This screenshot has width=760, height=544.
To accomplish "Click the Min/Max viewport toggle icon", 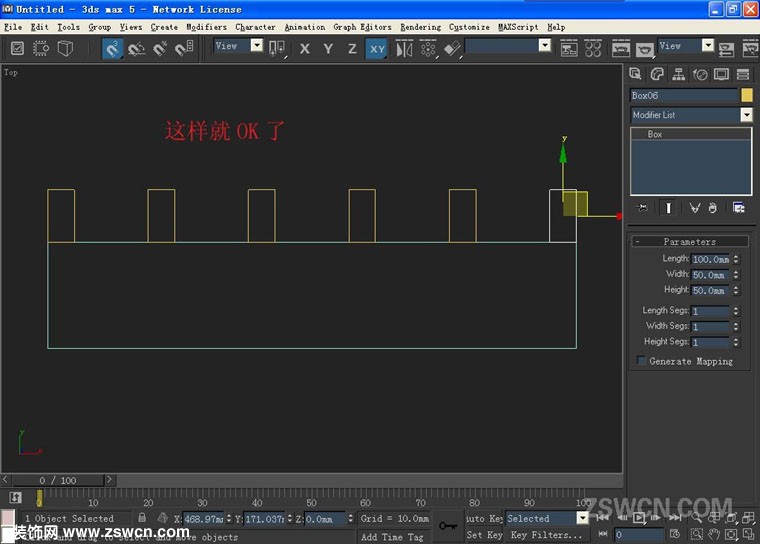I will (748, 535).
